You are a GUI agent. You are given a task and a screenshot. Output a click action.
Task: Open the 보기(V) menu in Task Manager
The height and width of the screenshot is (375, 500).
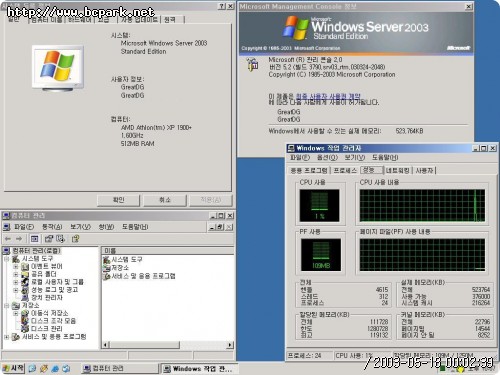[x=354, y=157]
